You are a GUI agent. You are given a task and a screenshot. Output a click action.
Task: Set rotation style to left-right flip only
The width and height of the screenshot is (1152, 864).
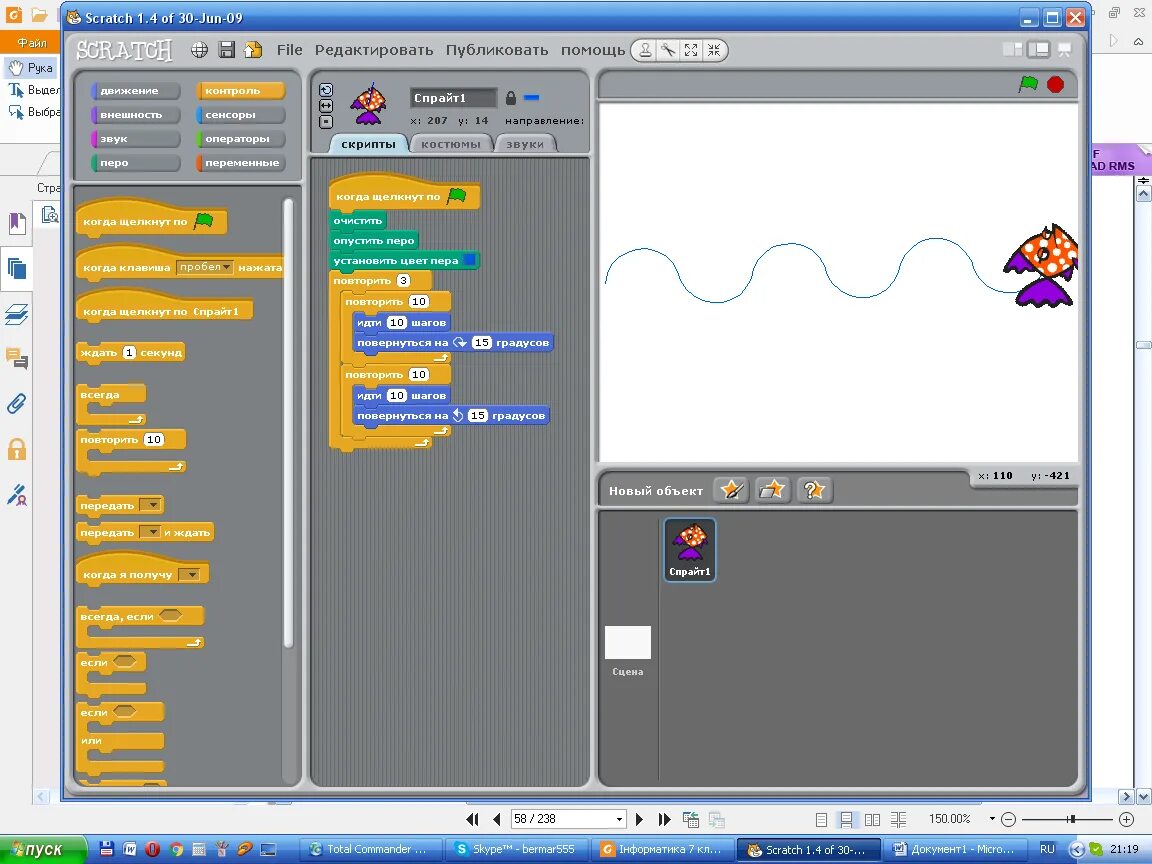coord(326,106)
